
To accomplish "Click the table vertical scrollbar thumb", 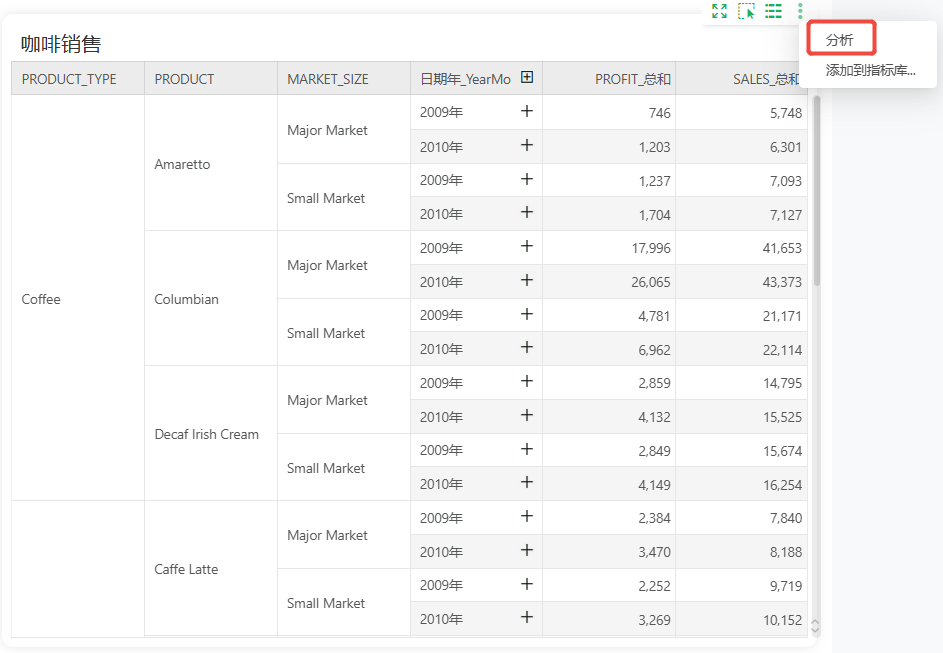I will pyautogui.click(x=816, y=190).
